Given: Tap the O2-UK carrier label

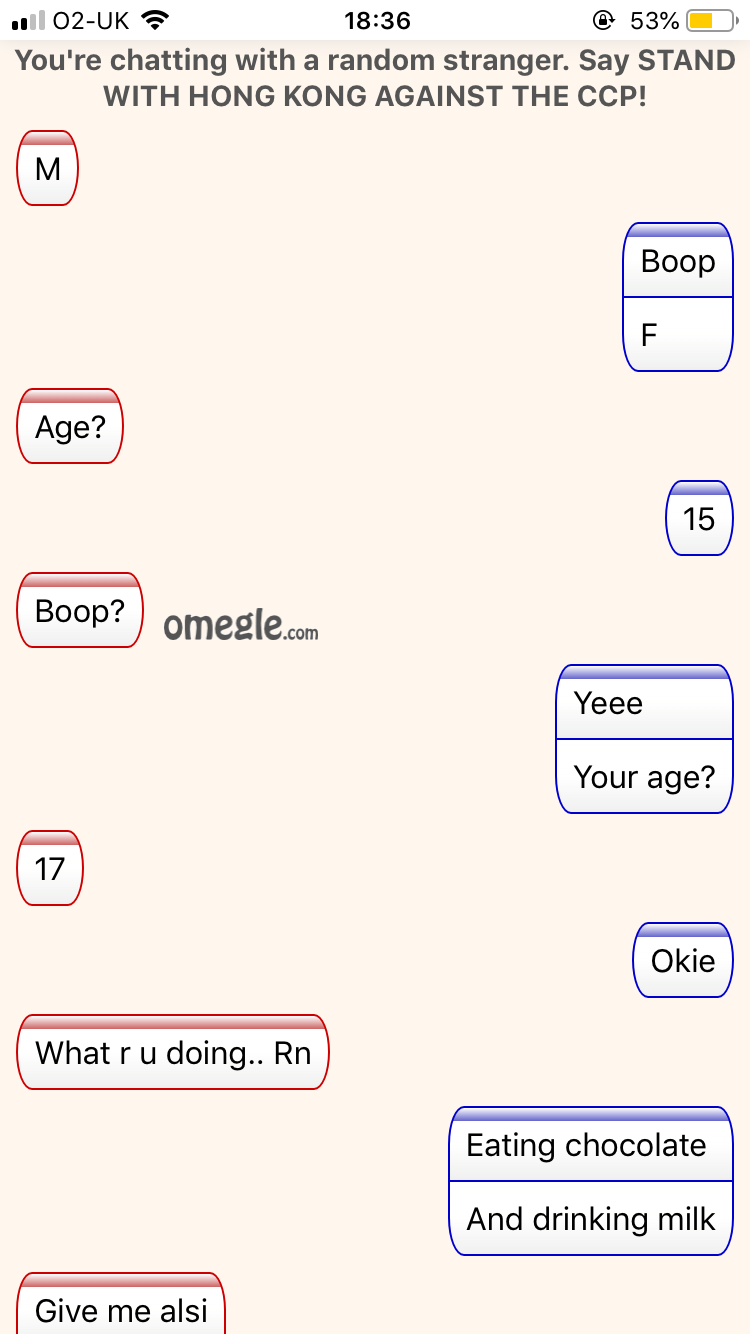Looking at the screenshot, I should pyautogui.click(x=91, y=20).
